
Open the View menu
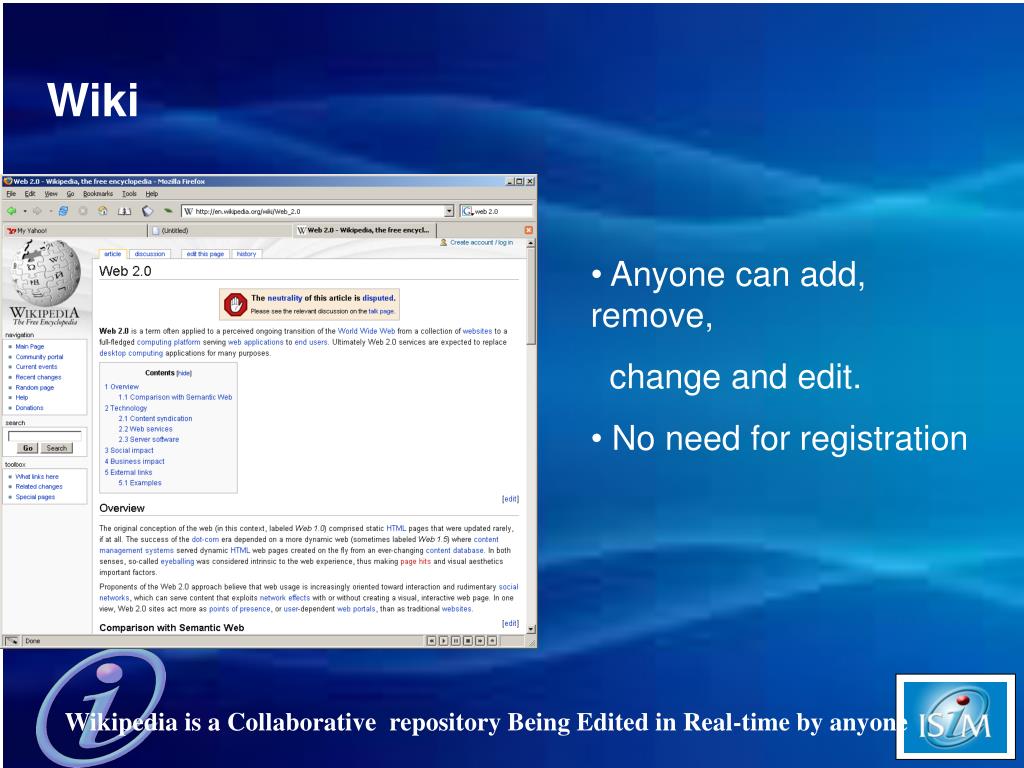pos(51,194)
